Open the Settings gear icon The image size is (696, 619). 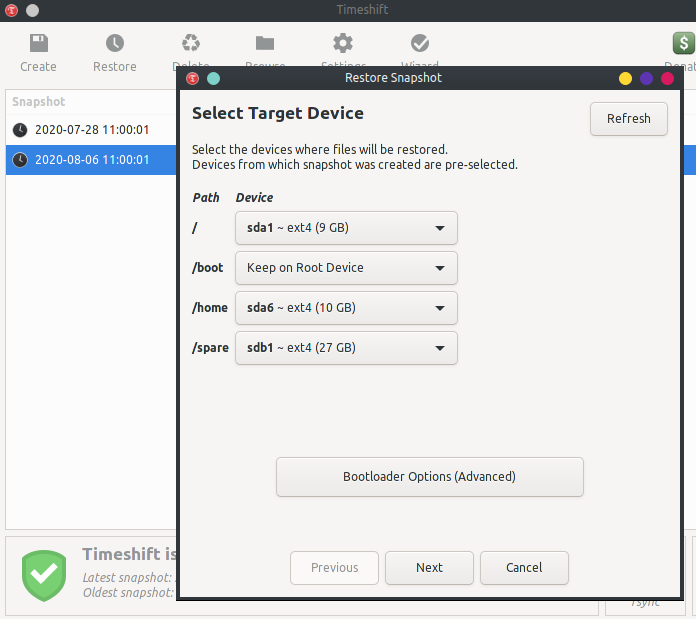tap(343, 43)
